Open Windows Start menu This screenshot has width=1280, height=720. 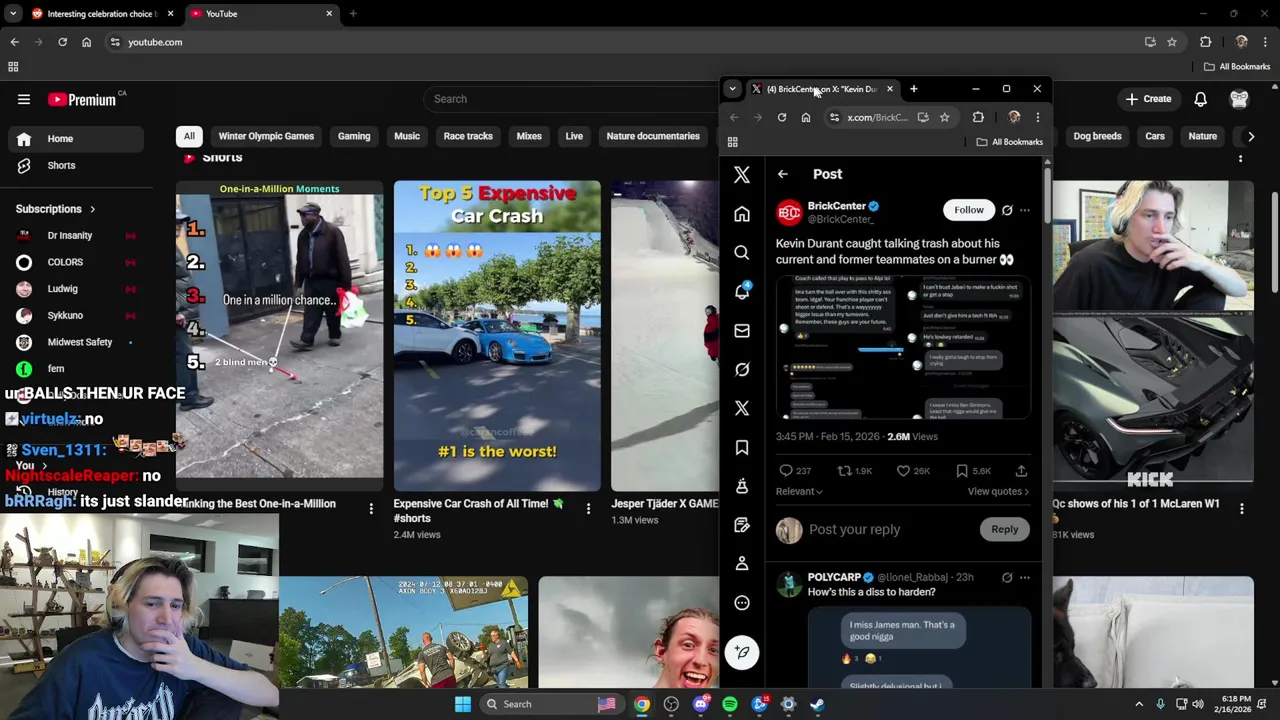[x=462, y=704]
